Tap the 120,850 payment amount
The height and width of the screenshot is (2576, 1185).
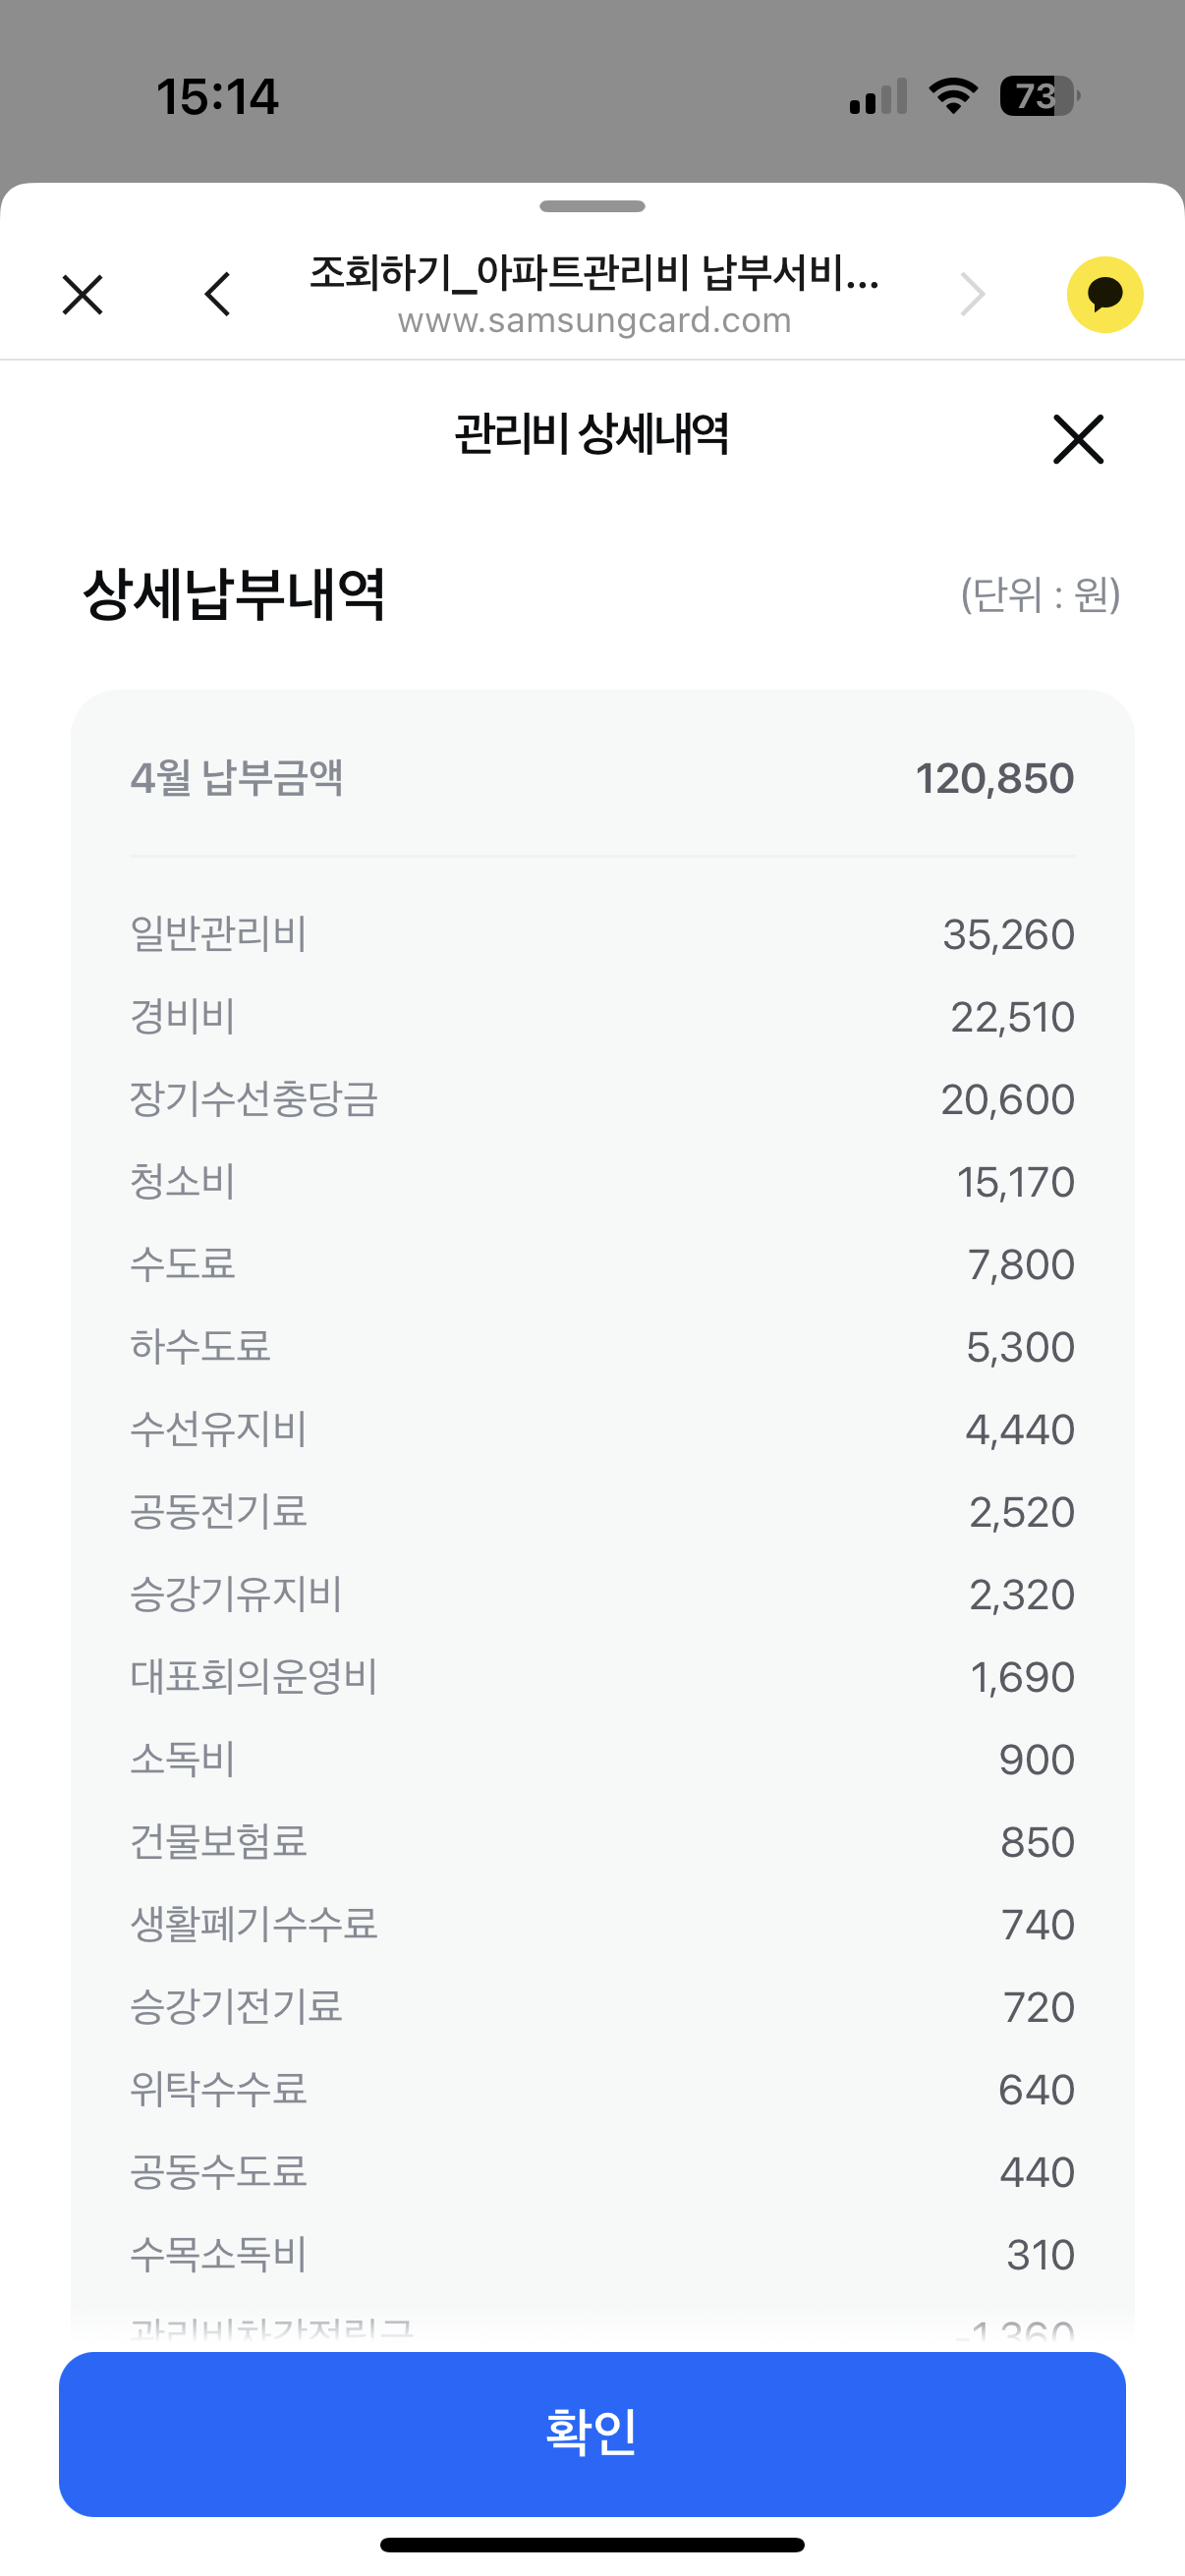pyautogui.click(x=994, y=778)
